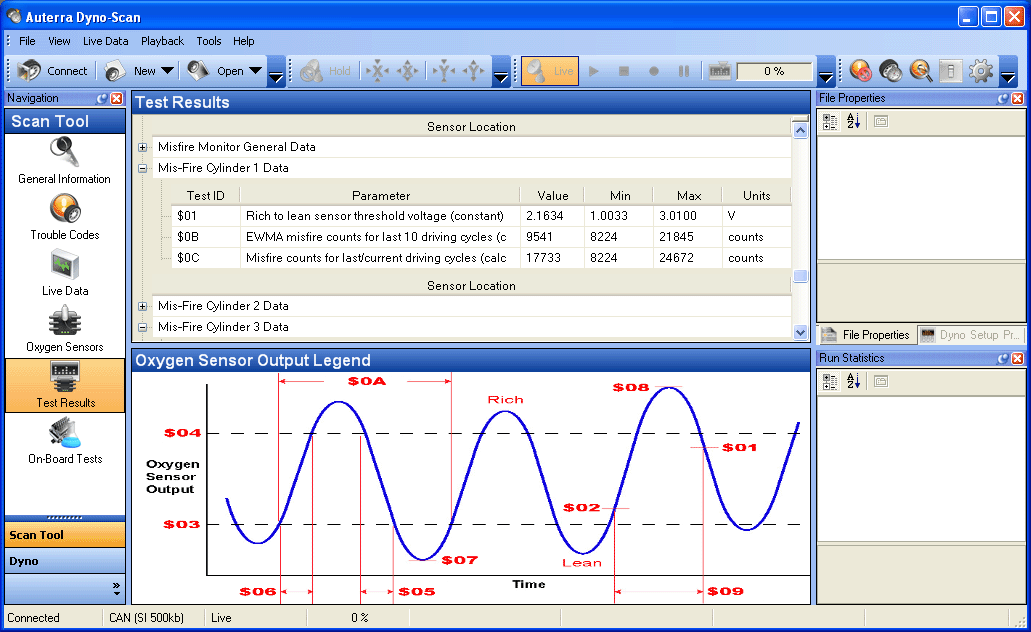This screenshot has width=1031, height=632.
Task: Click the Open file toolbar button
Action: 215,71
